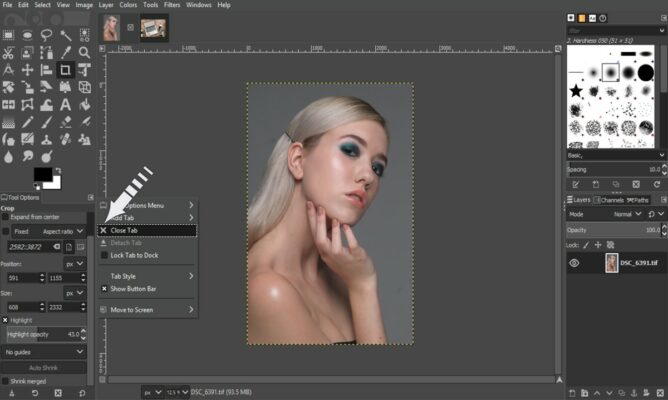The height and width of the screenshot is (400, 668).
Task: Click the black foreground color swatch
Action: (x=42, y=175)
